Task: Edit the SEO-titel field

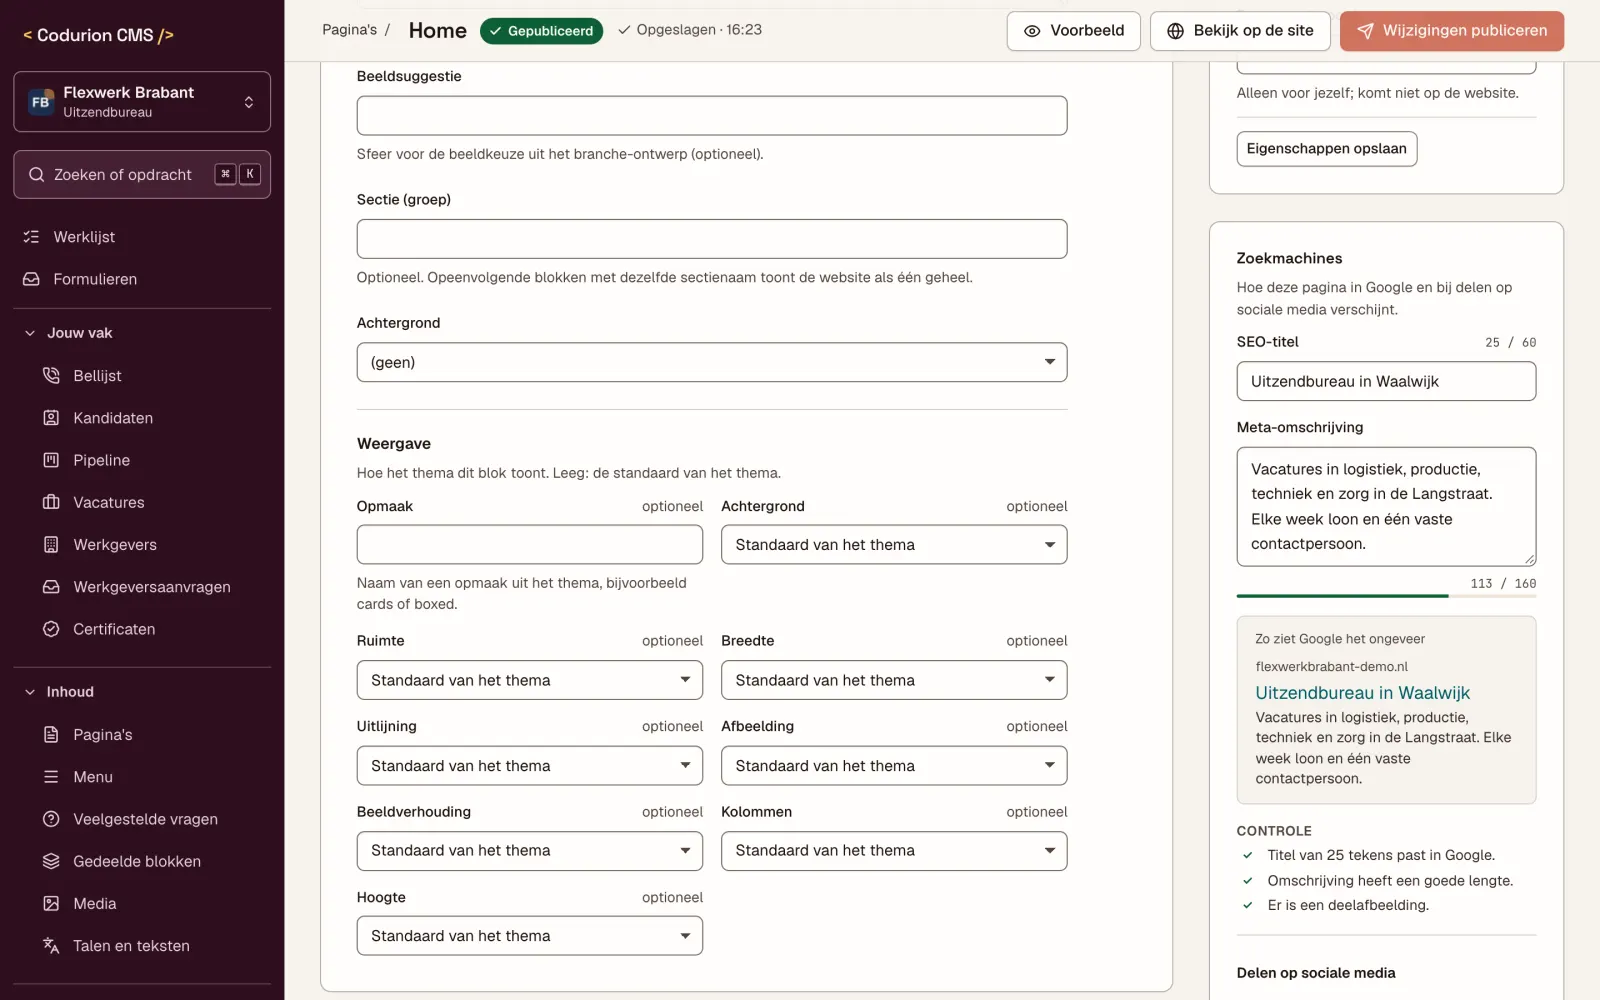Action: coord(1386,382)
